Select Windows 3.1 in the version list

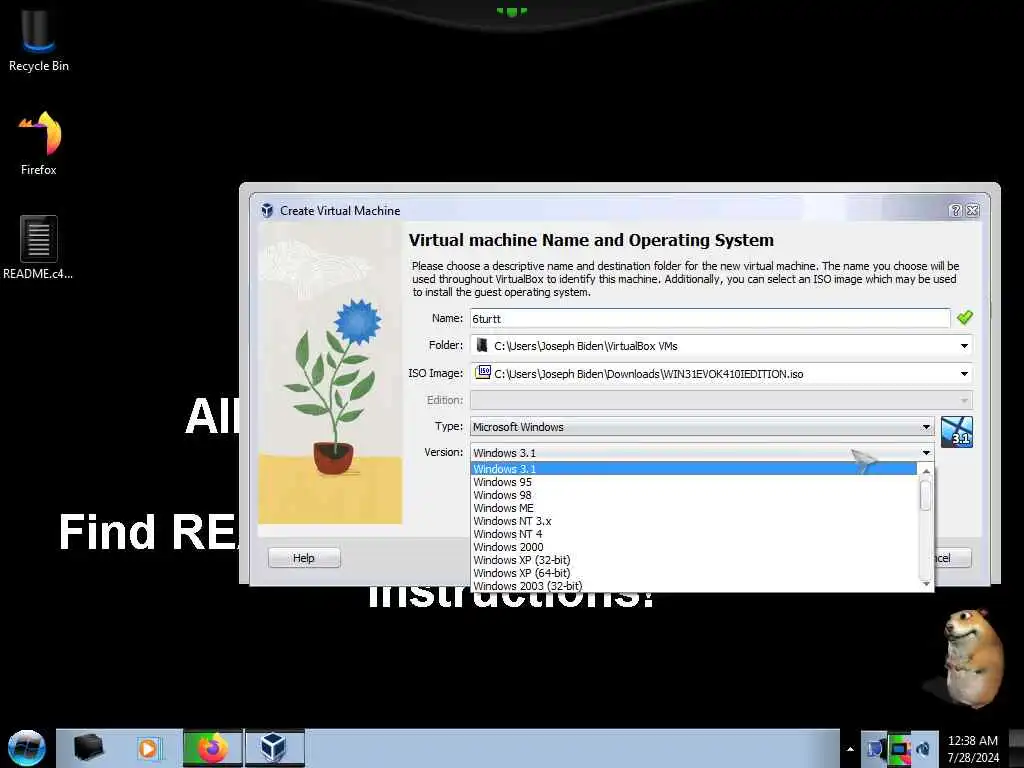694,469
